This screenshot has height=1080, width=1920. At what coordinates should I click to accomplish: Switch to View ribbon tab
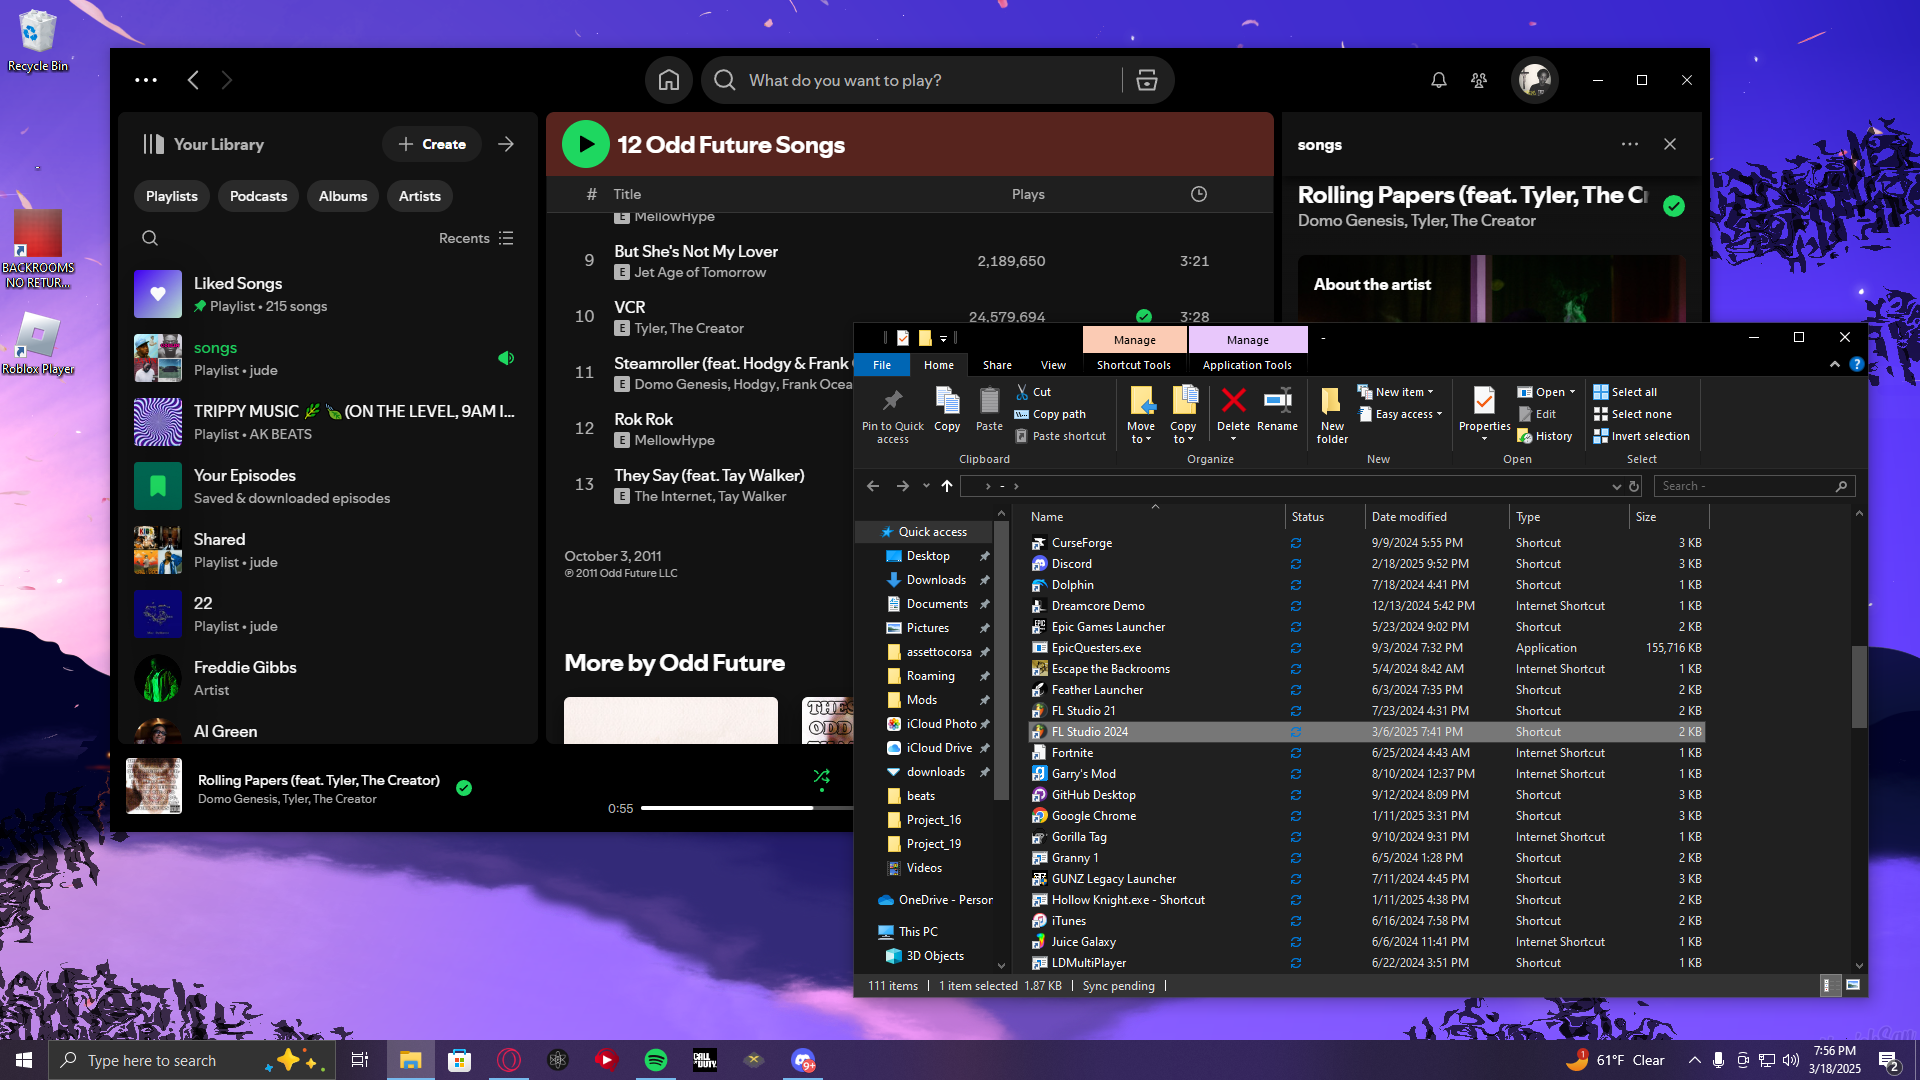(x=1053, y=365)
